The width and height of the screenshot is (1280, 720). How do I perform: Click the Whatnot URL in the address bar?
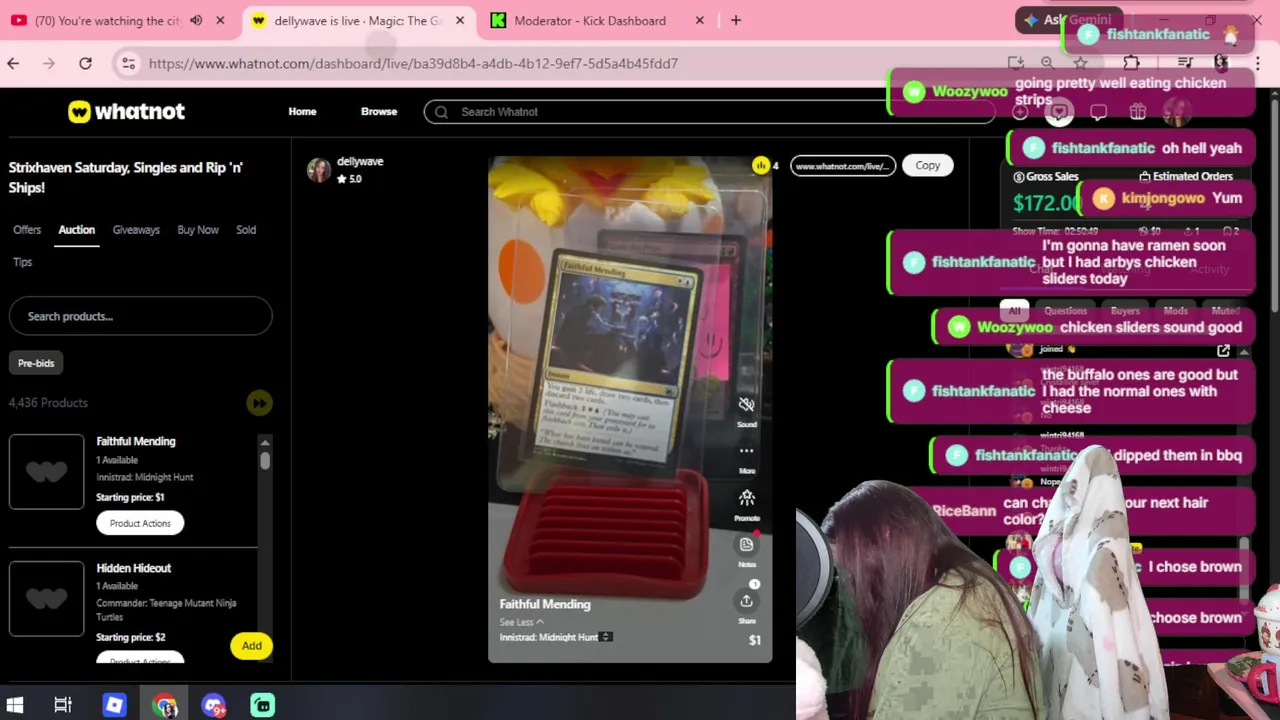point(413,64)
